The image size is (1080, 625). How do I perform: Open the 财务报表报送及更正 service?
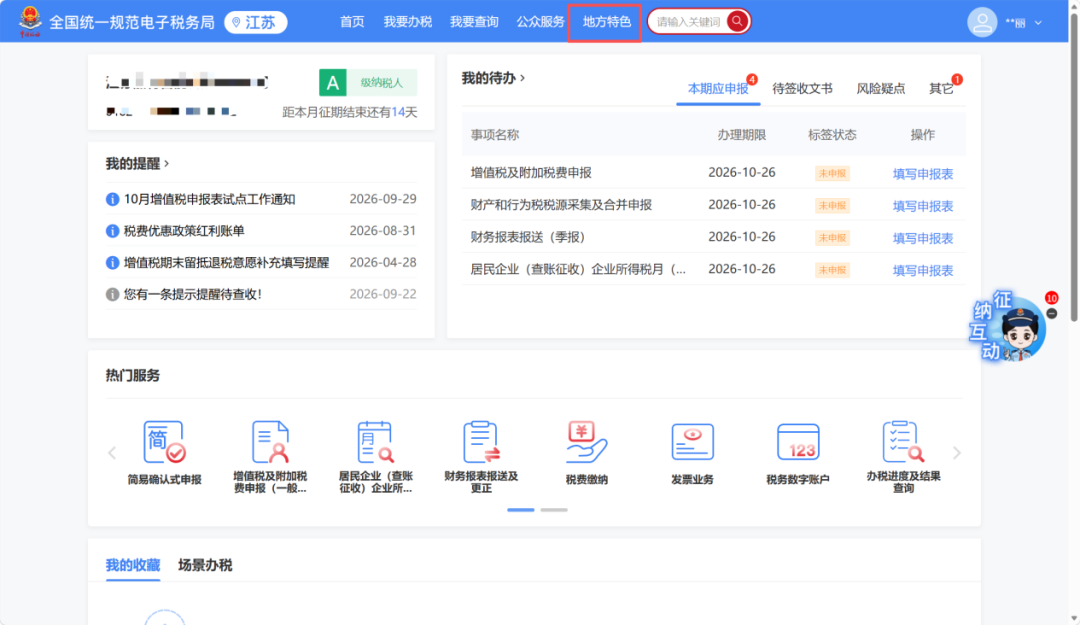click(x=481, y=456)
